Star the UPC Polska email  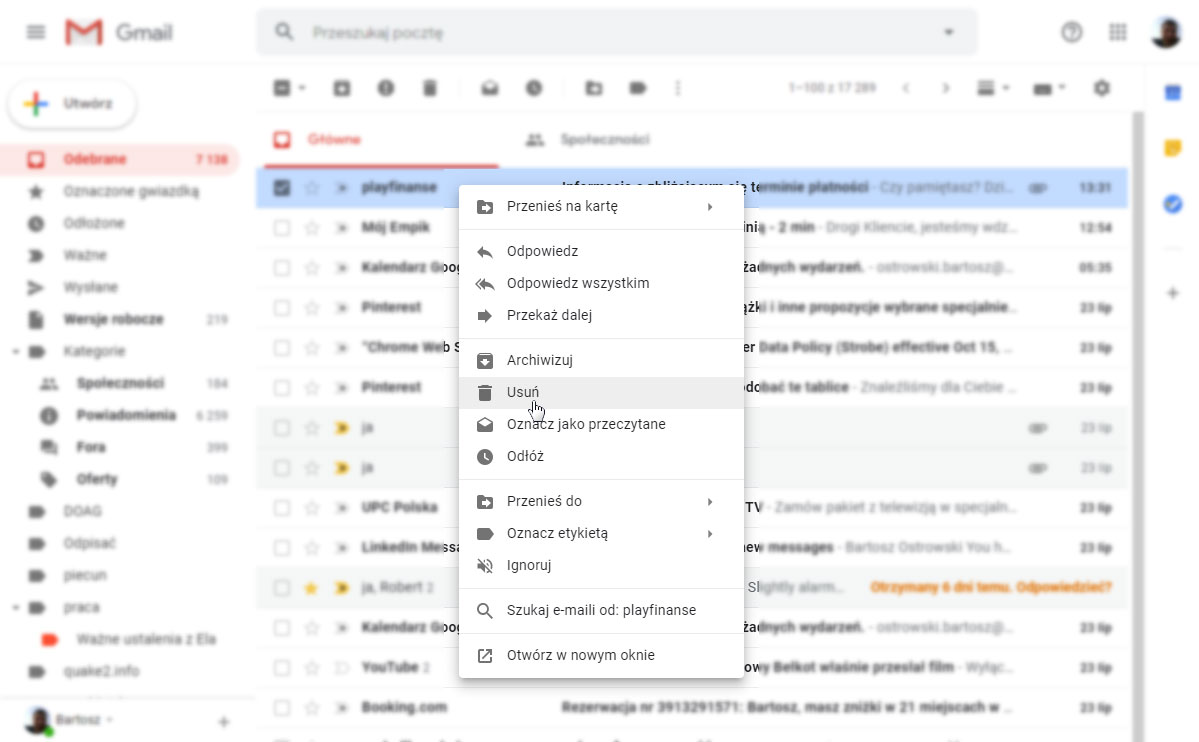pyautogui.click(x=312, y=507)
